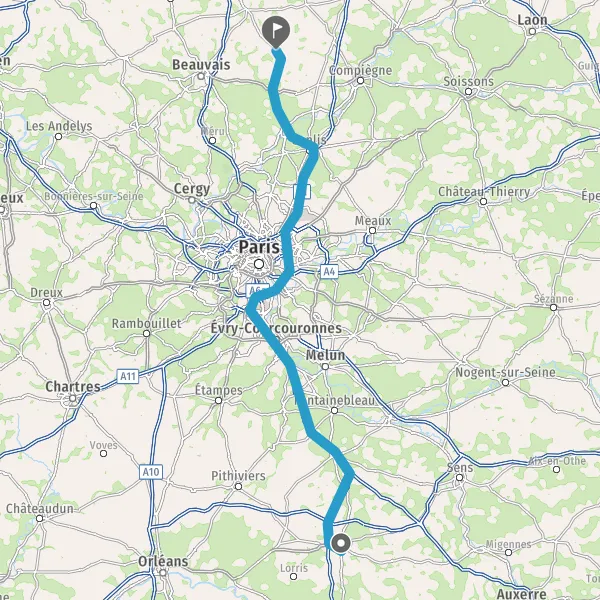Select the Chartres city label

pos(73,386)
